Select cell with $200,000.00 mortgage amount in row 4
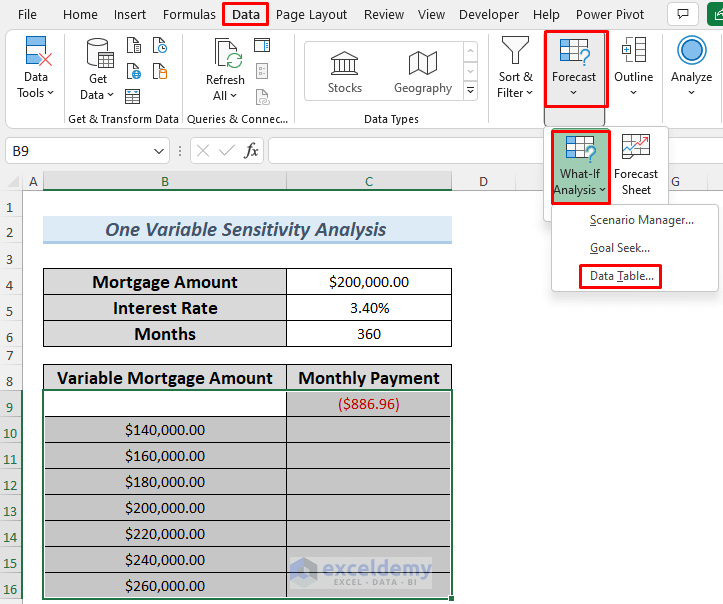Image resolution: width=723 pixels, height=604 pixels. [369, 282]
